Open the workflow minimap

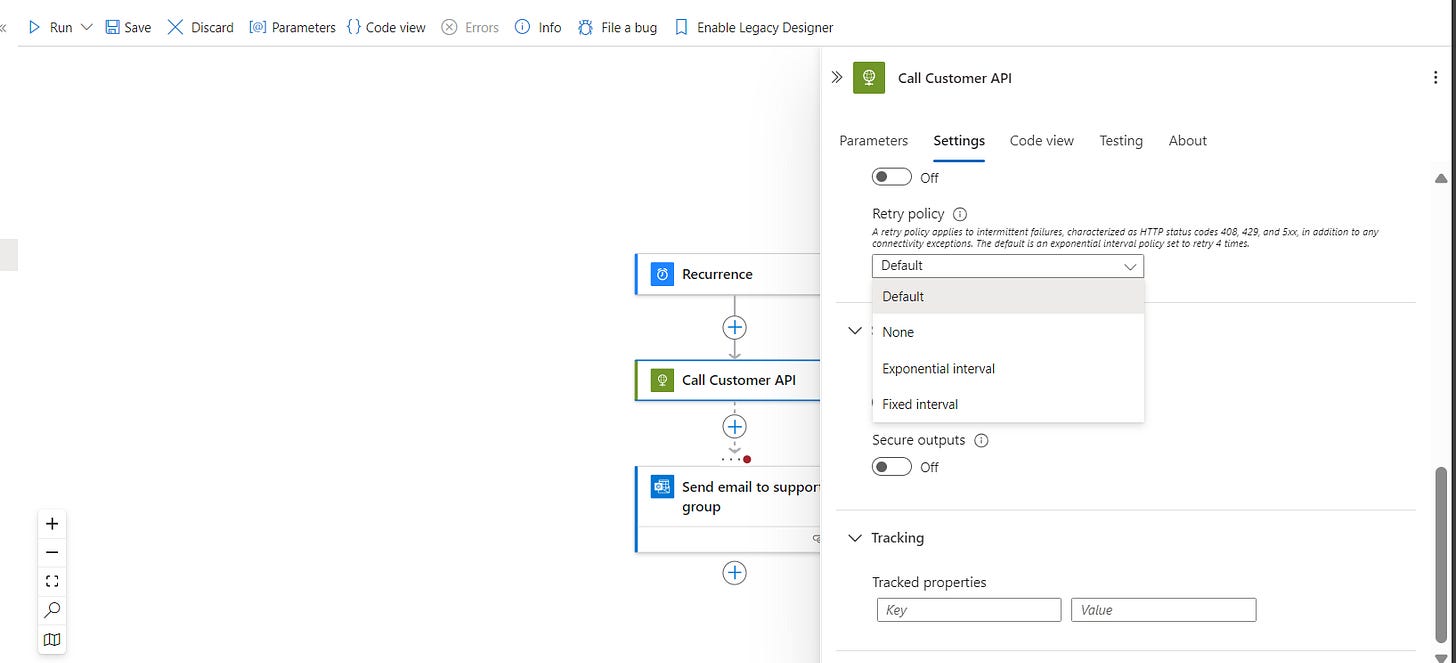[x=52, y=639]
